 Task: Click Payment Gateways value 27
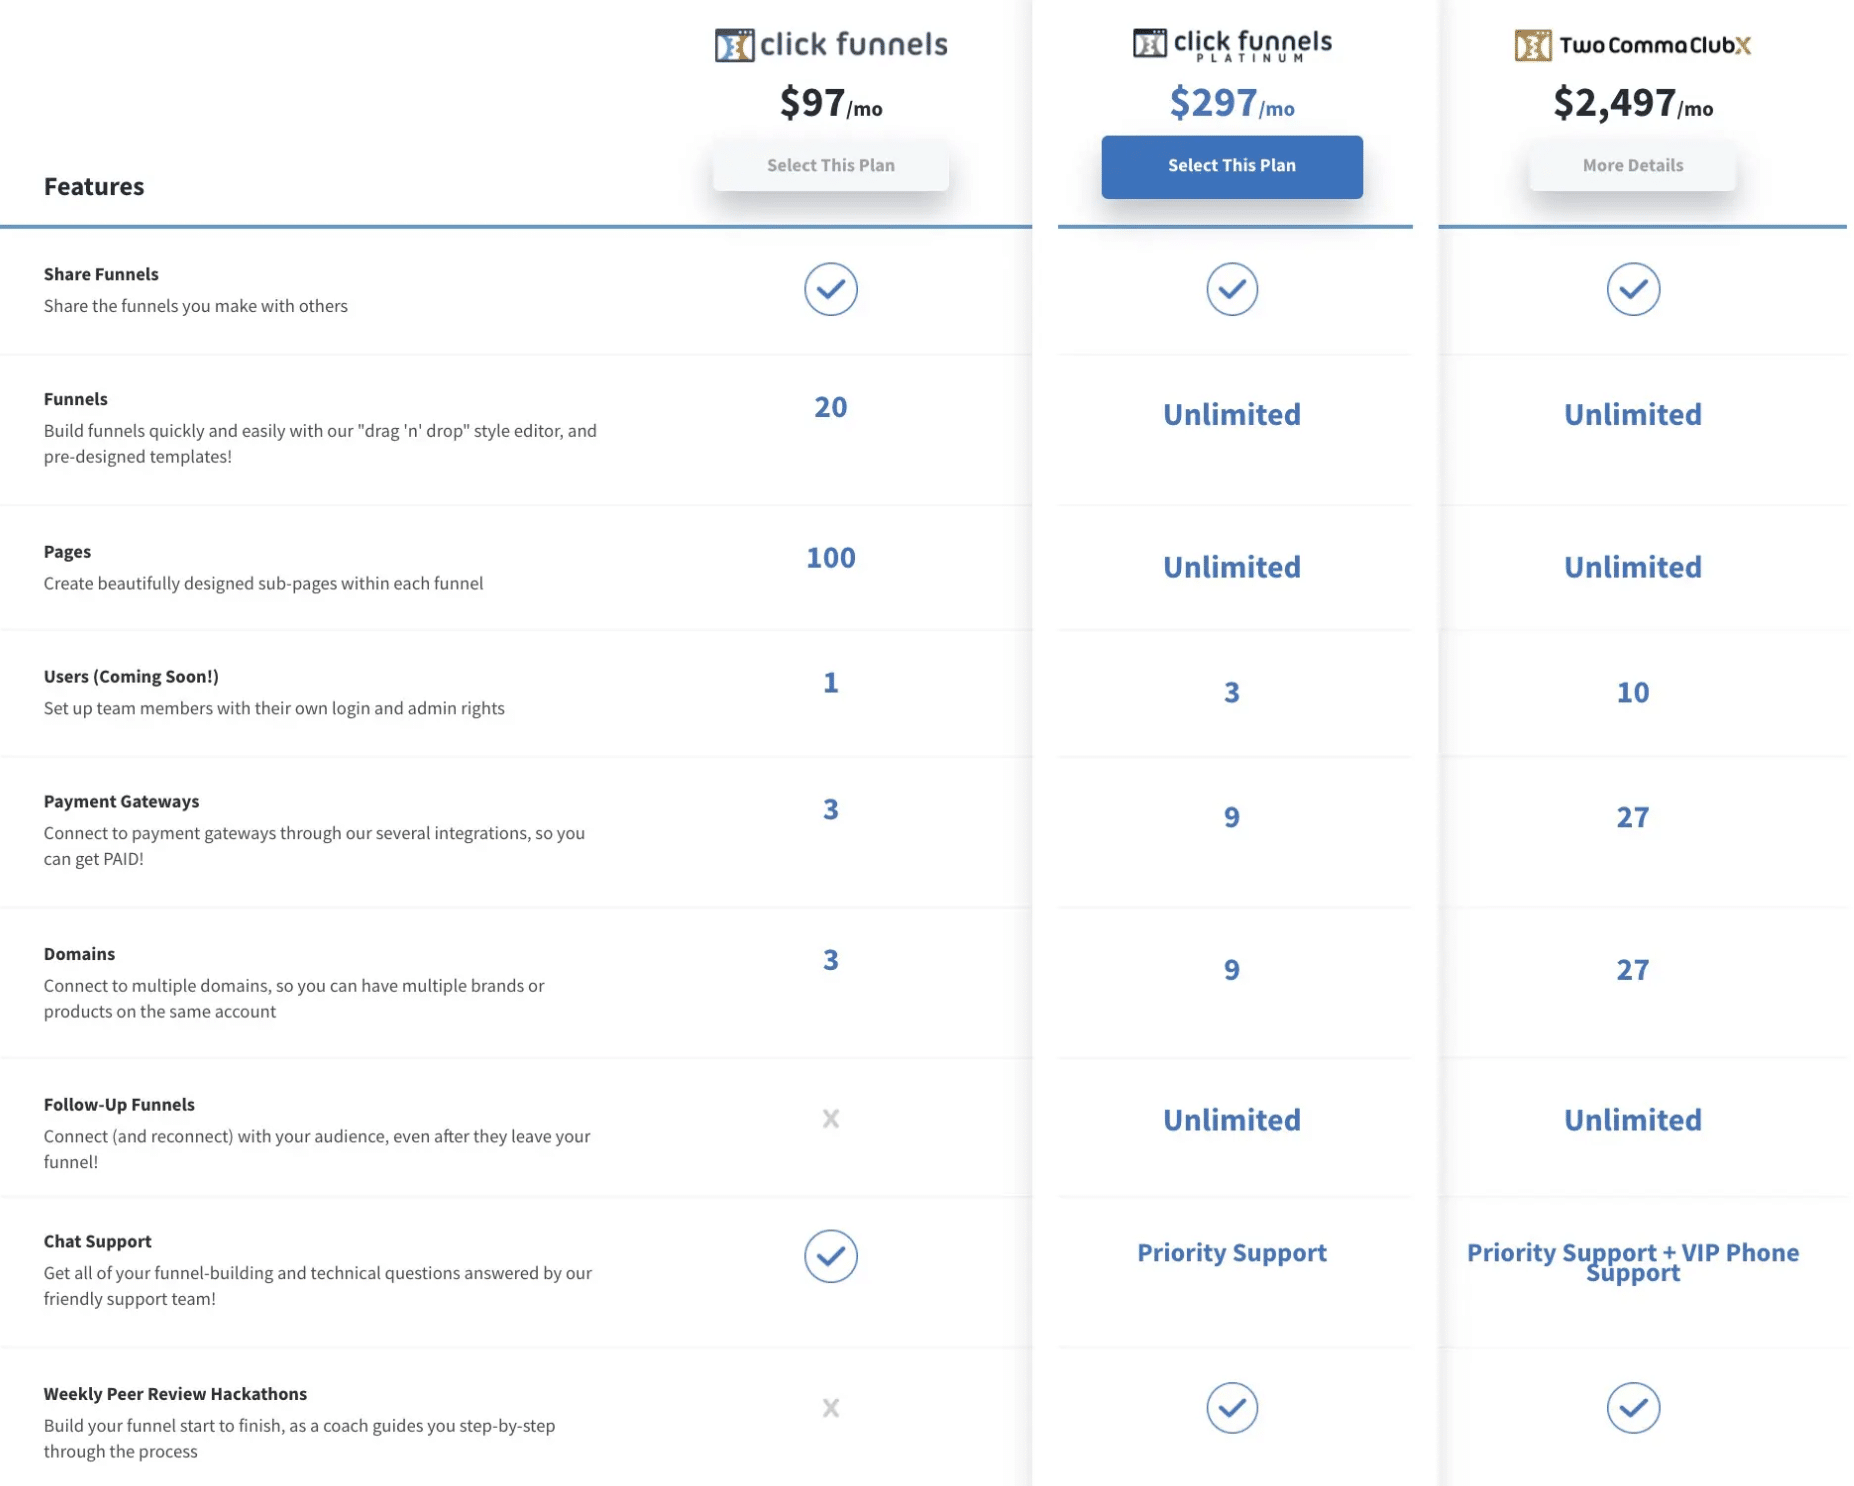1633,818
